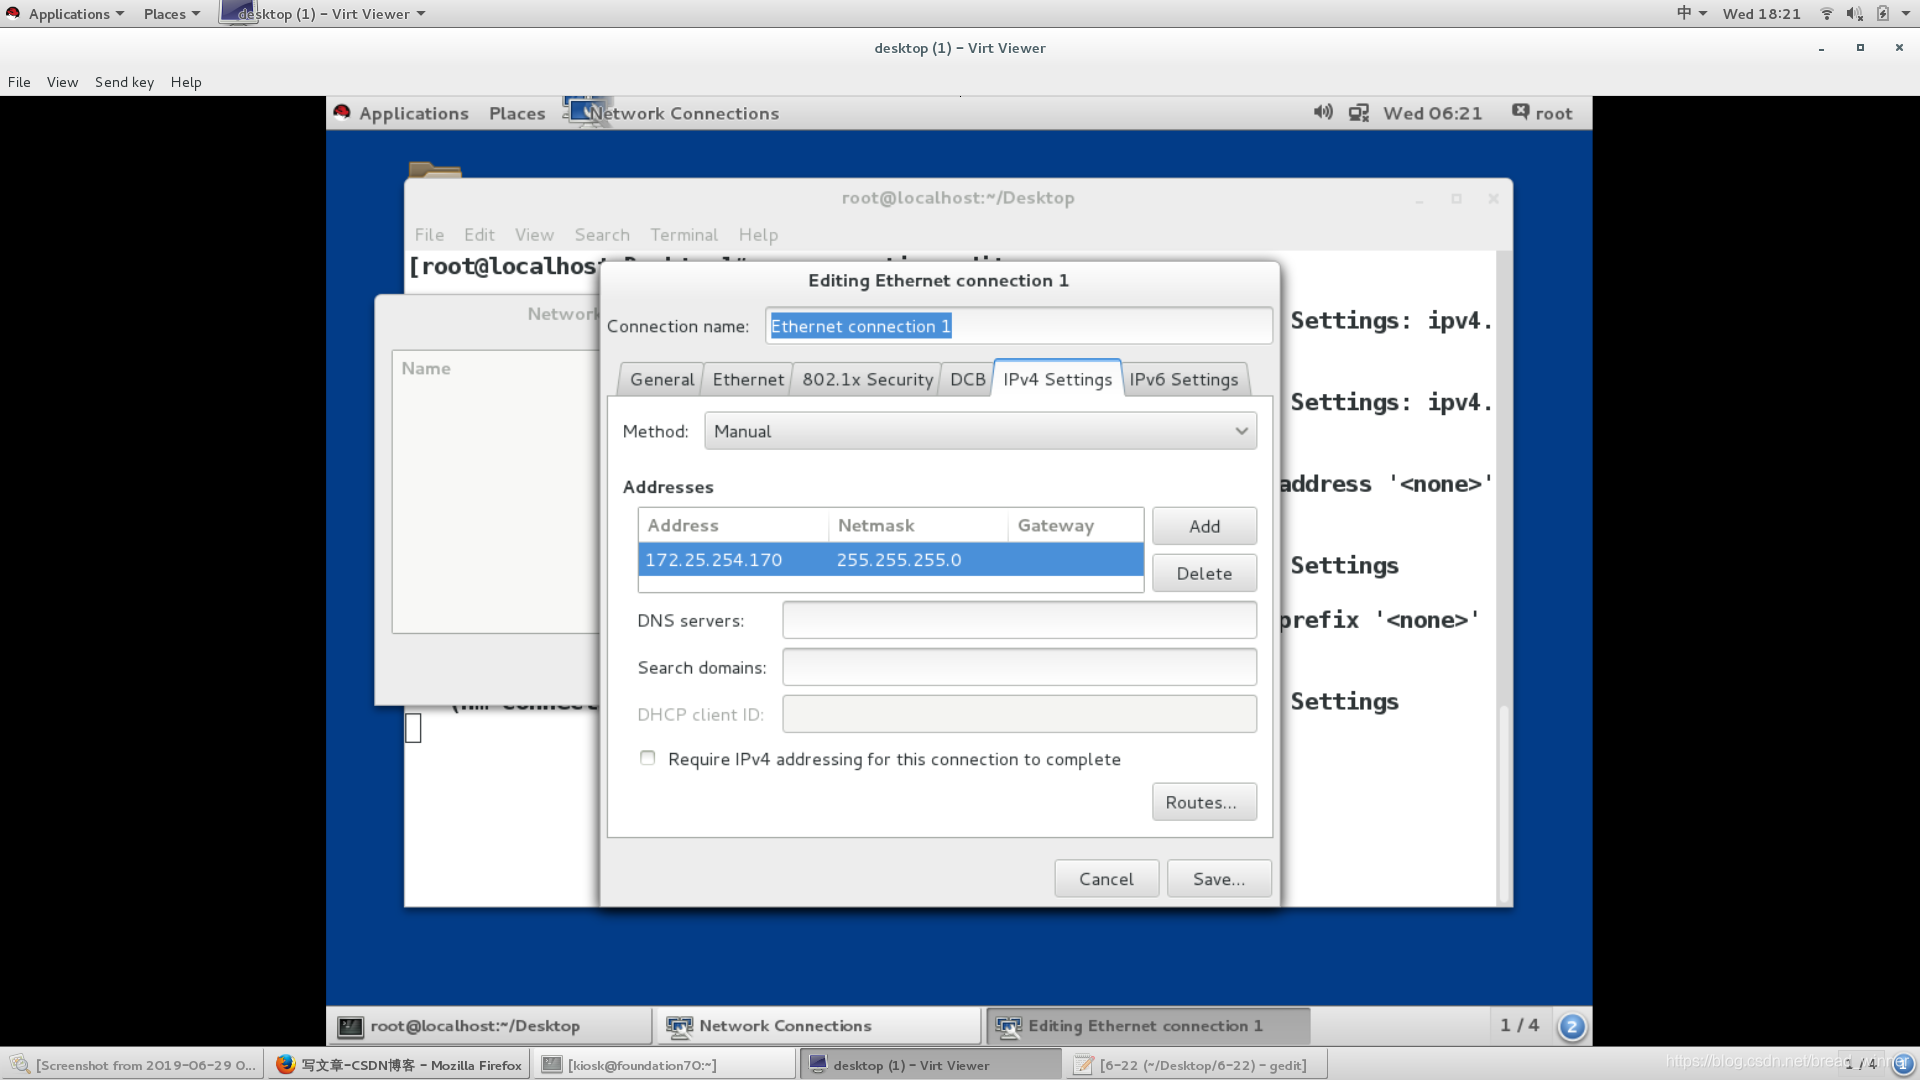Open the Send key menu
This screenshot has width=1920, height=1080.
tap(124, 82)
